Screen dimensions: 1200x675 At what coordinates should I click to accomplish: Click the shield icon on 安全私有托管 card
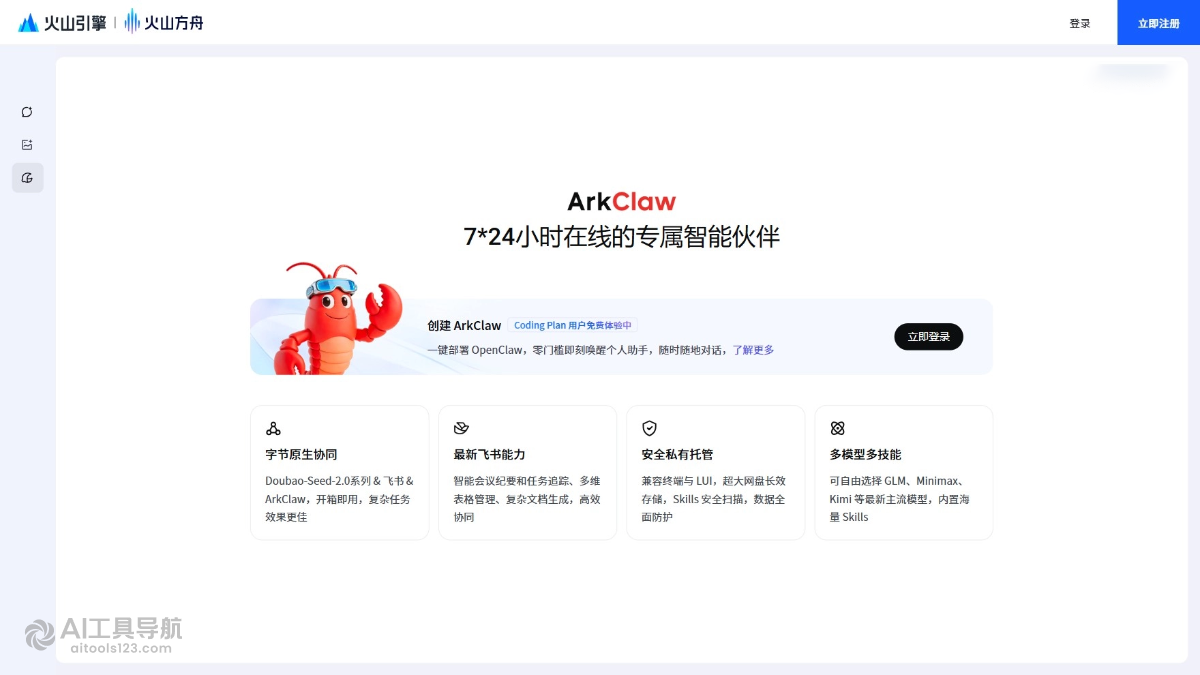(x=649, y=428)
